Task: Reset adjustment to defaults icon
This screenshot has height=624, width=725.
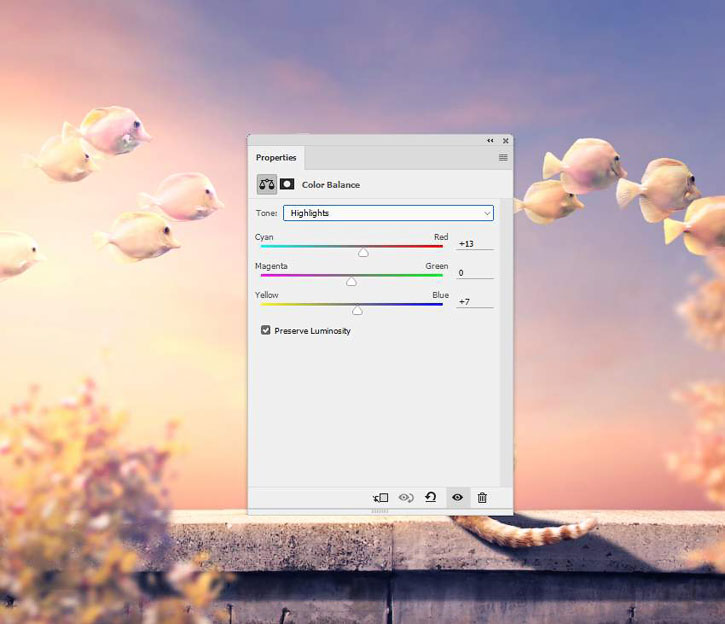Action: [x=430, y=497]
